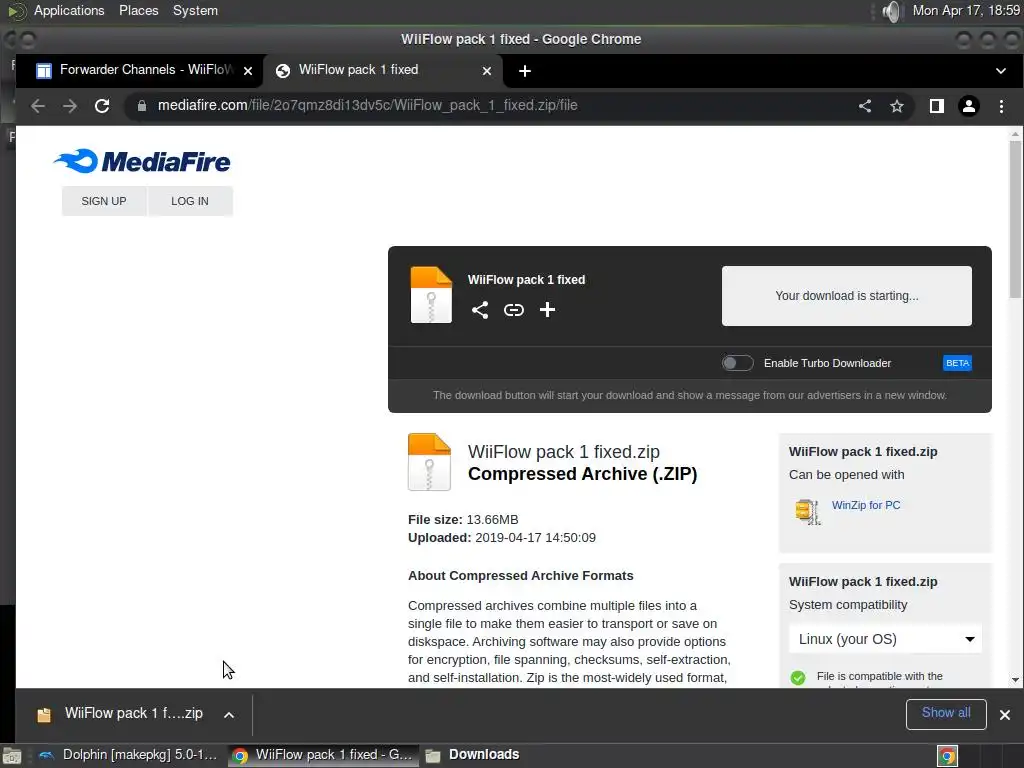1024x768 pixels.
Task: Select the WiiFlow pack 1 fixed tab
Action: click(382, 71)
